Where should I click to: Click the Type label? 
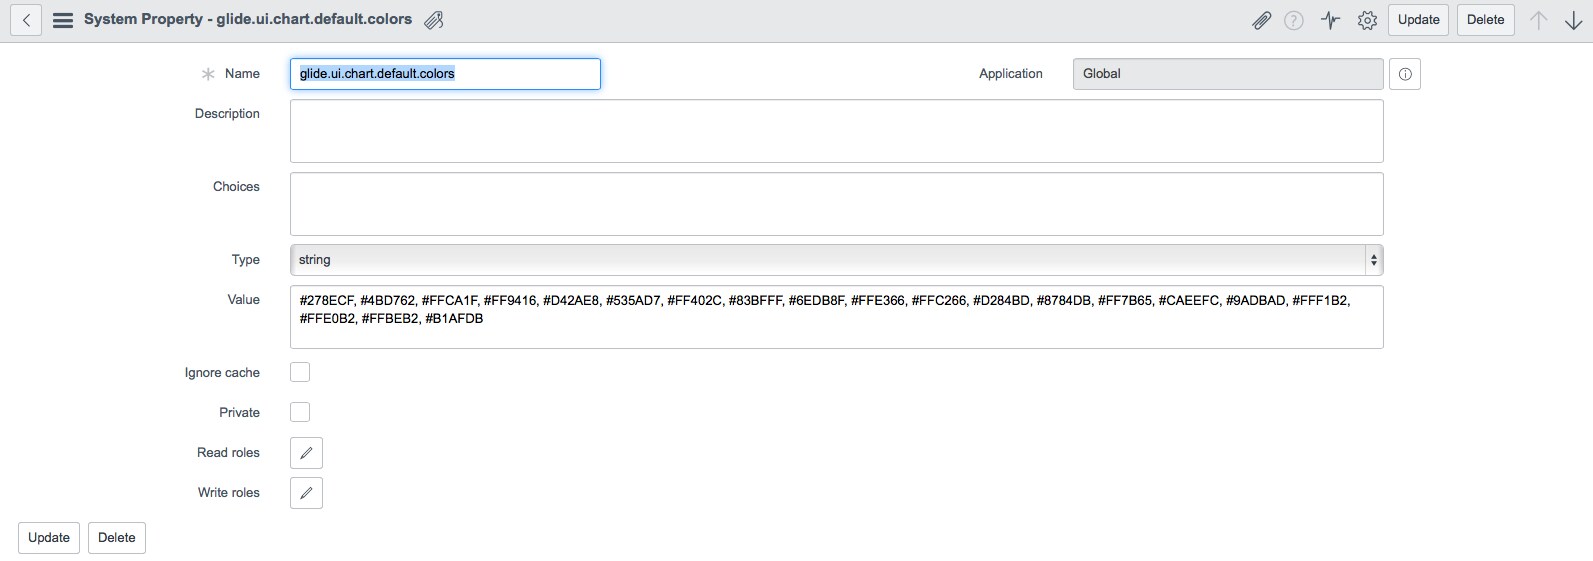246,260
